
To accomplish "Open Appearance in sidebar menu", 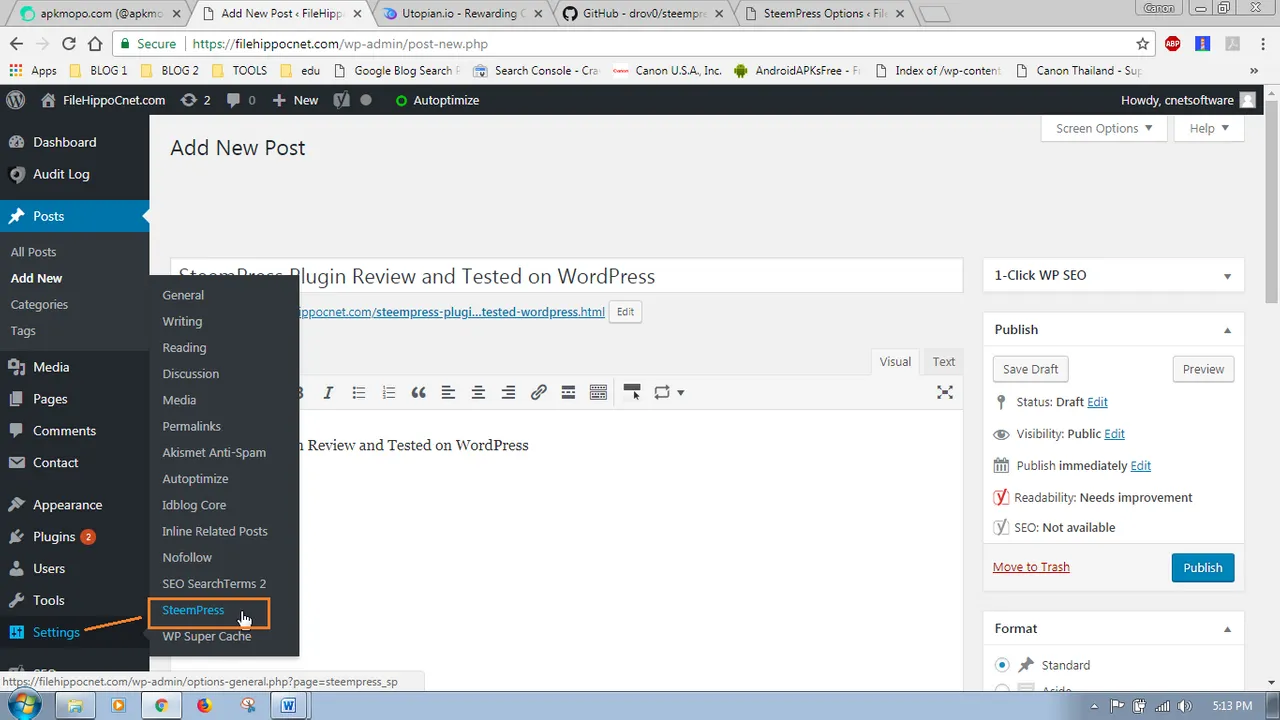I will [67, 505].
